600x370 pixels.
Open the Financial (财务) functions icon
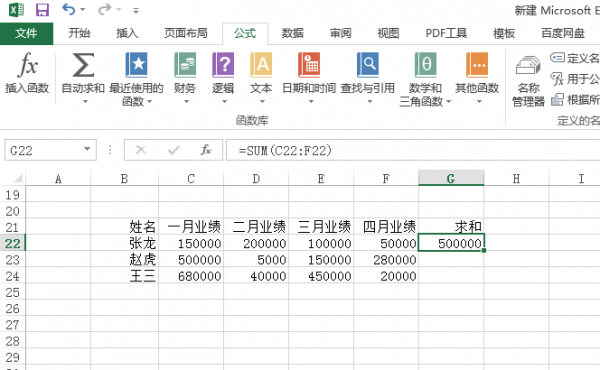[x=185, y=65]
